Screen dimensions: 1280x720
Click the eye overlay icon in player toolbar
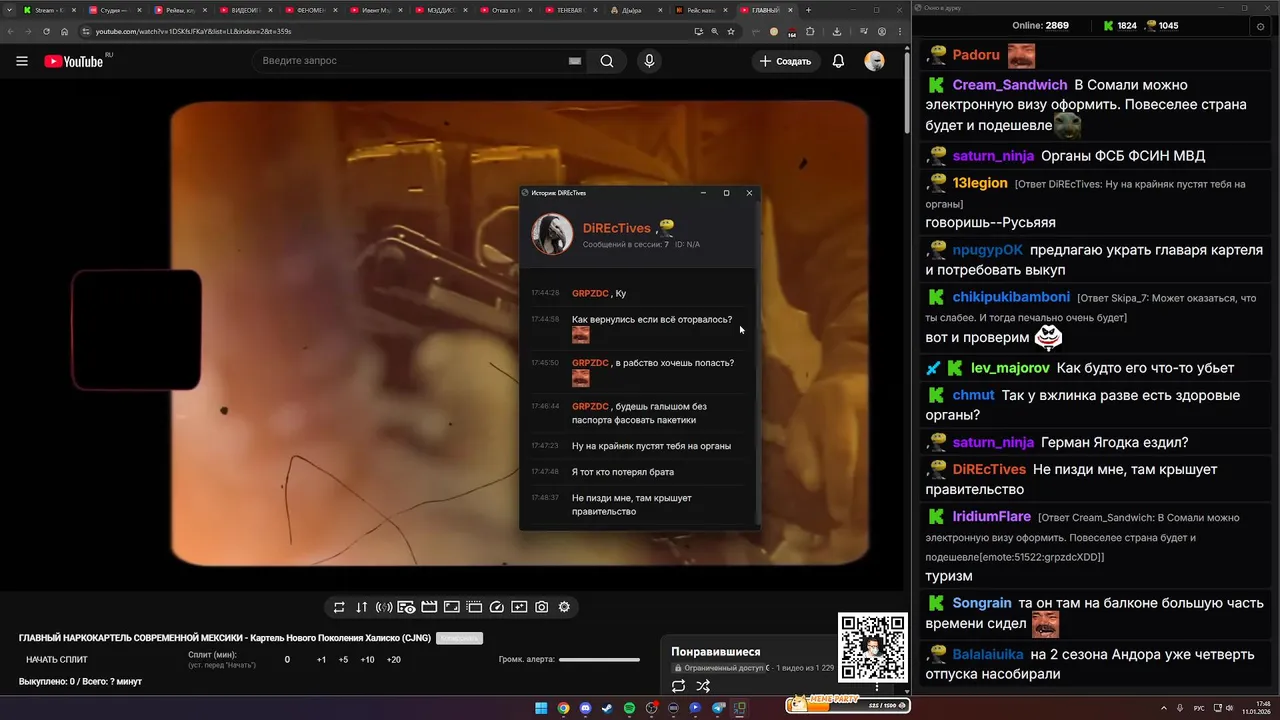pos(406,607)
